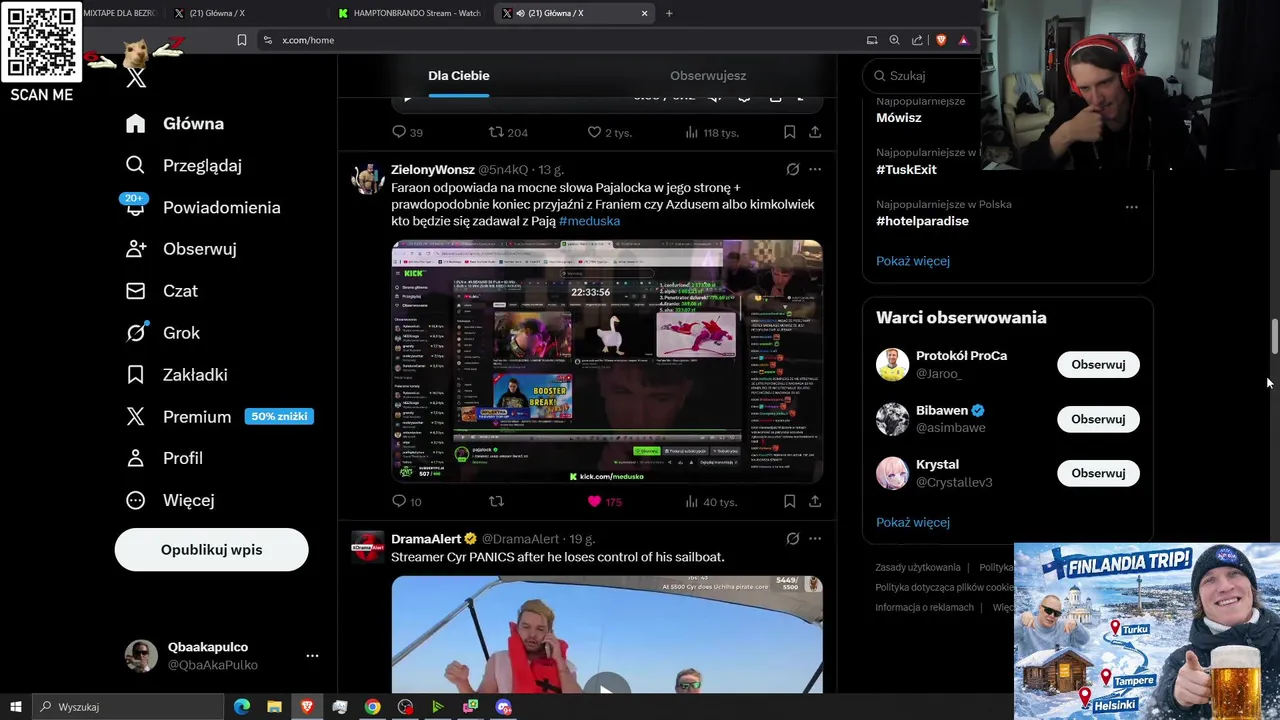Screen dimensions: 1280x720
Task: Open more options on DramaAlert post
Action: (815, 539)
